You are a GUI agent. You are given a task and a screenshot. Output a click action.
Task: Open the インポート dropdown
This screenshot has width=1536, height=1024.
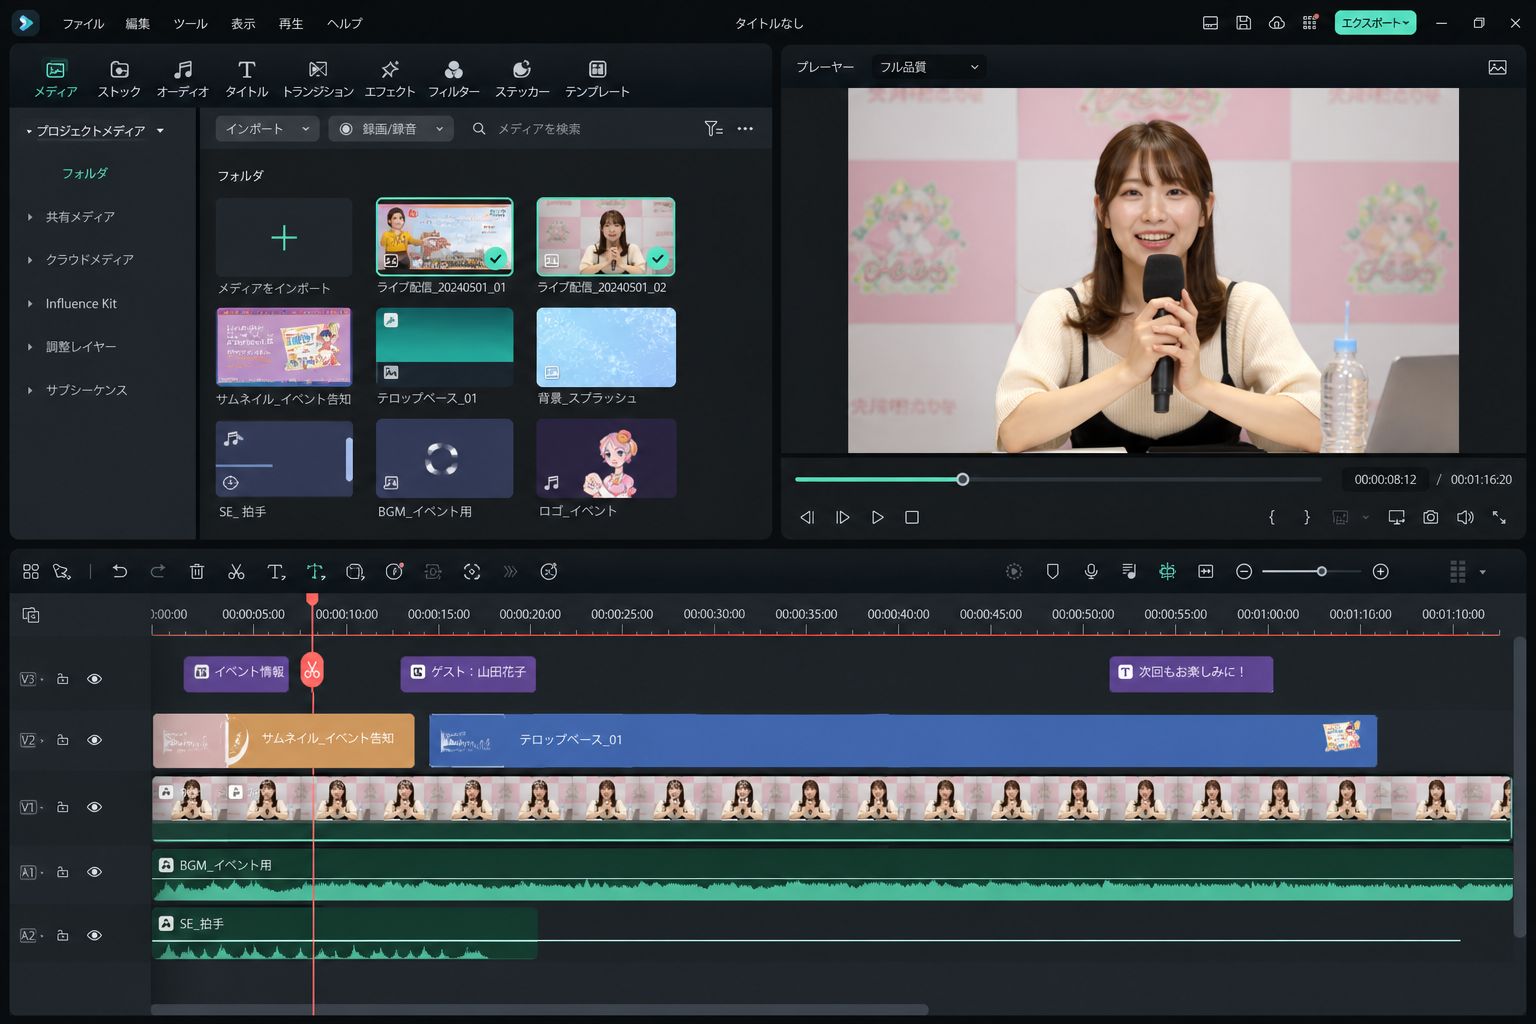[267, 129]
